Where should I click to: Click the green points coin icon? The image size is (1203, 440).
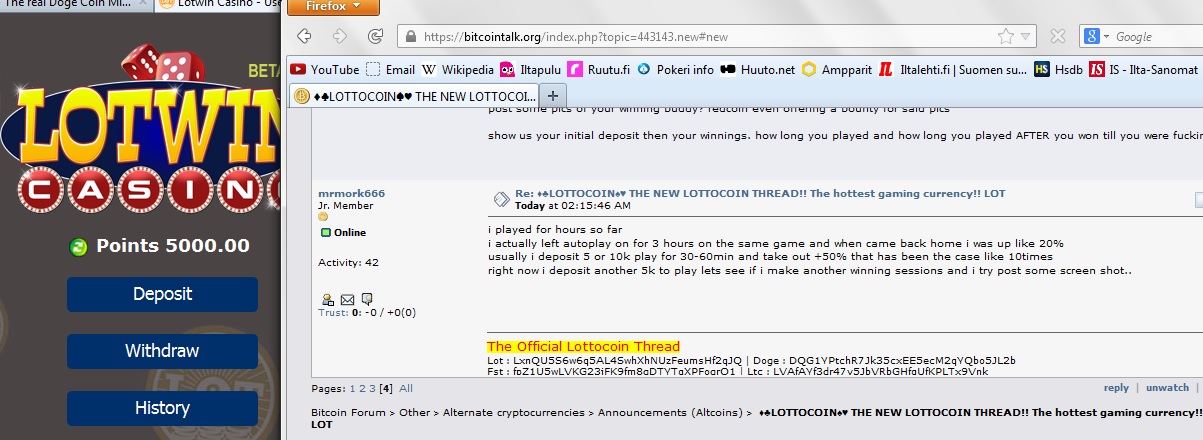(79, 247)
